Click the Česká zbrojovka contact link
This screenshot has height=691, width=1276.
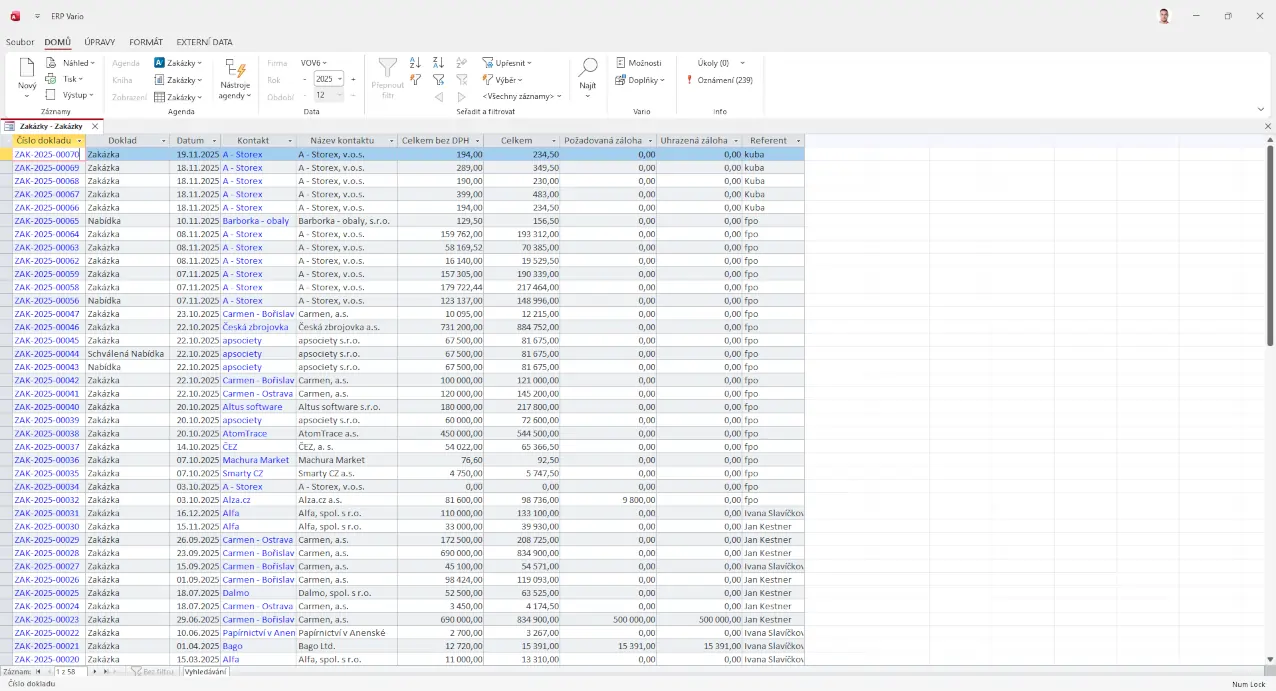(x=255, y=327)
